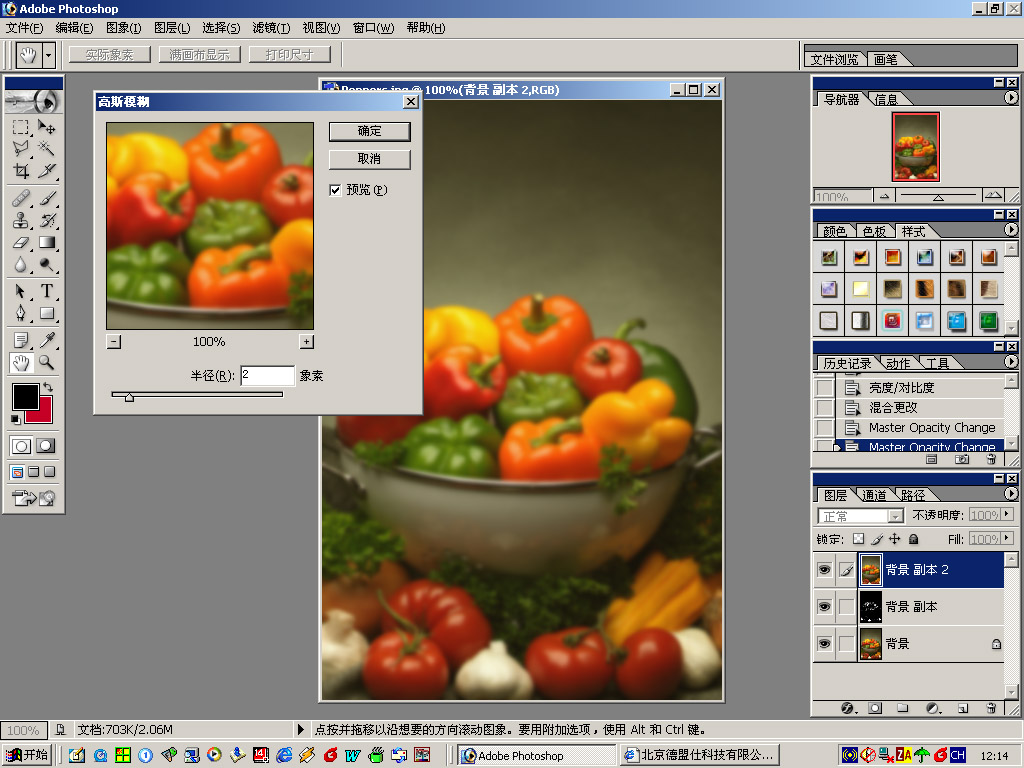Toggle Preview checkbox in Gaussian Blur dialog

335,190
